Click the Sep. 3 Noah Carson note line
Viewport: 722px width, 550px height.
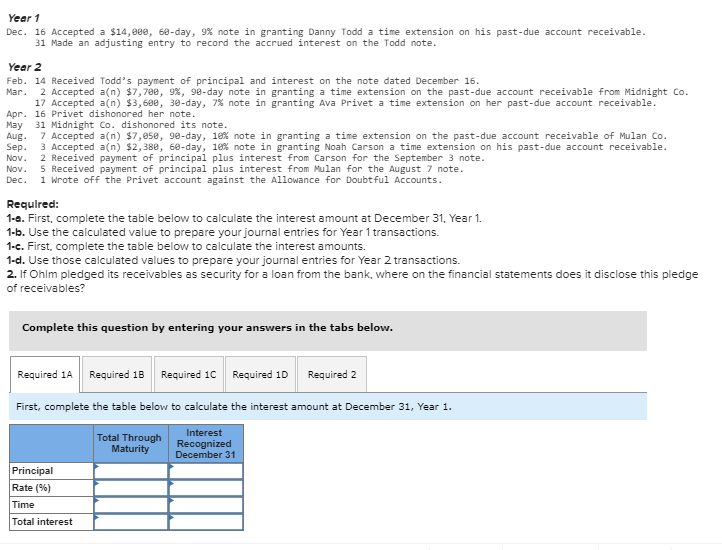(x=337, y=147)
